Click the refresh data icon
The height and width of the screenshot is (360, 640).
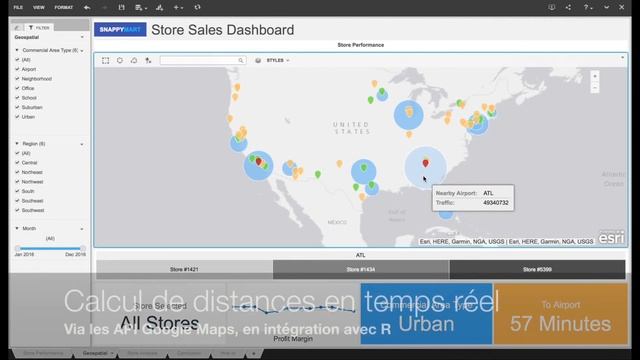tap(198, 7)
